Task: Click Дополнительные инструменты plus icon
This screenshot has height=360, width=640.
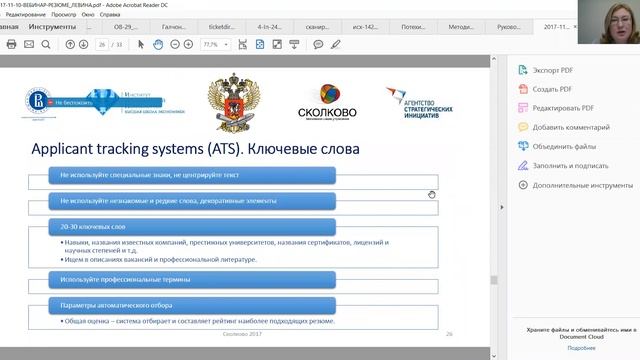Action: point(523,185)
